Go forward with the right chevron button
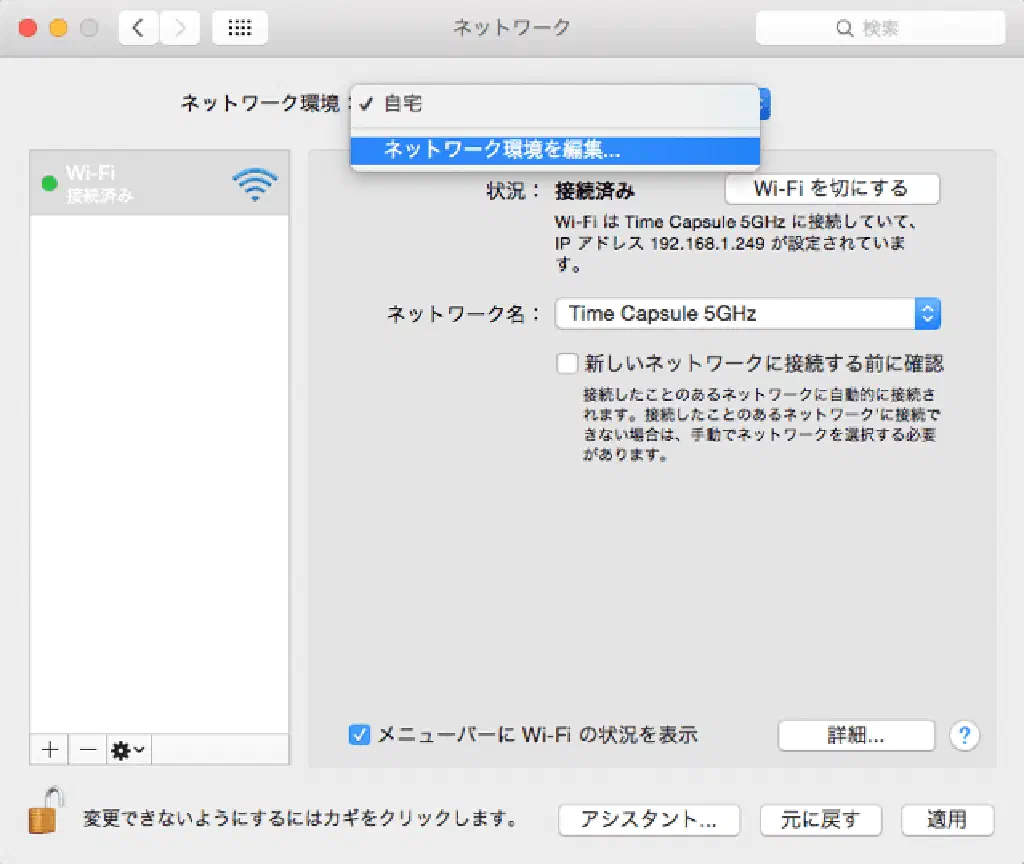 180,28
